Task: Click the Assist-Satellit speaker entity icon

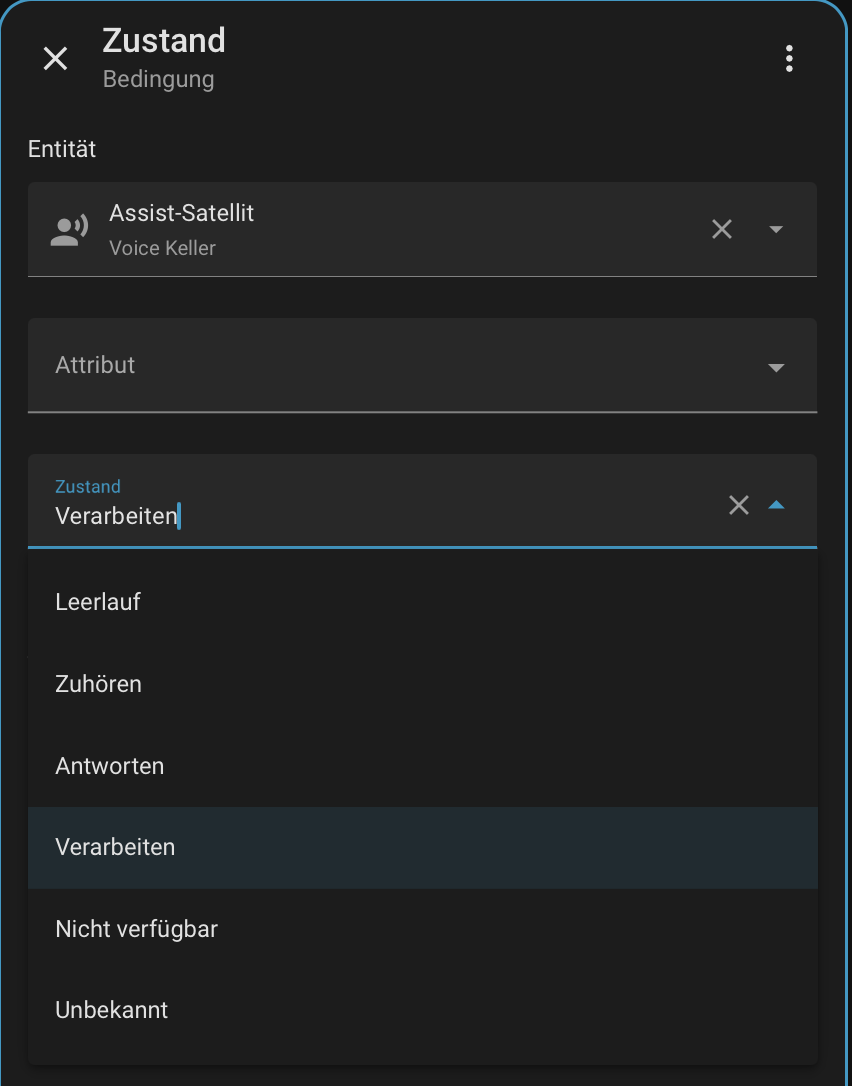Action: tap(69, 230)
